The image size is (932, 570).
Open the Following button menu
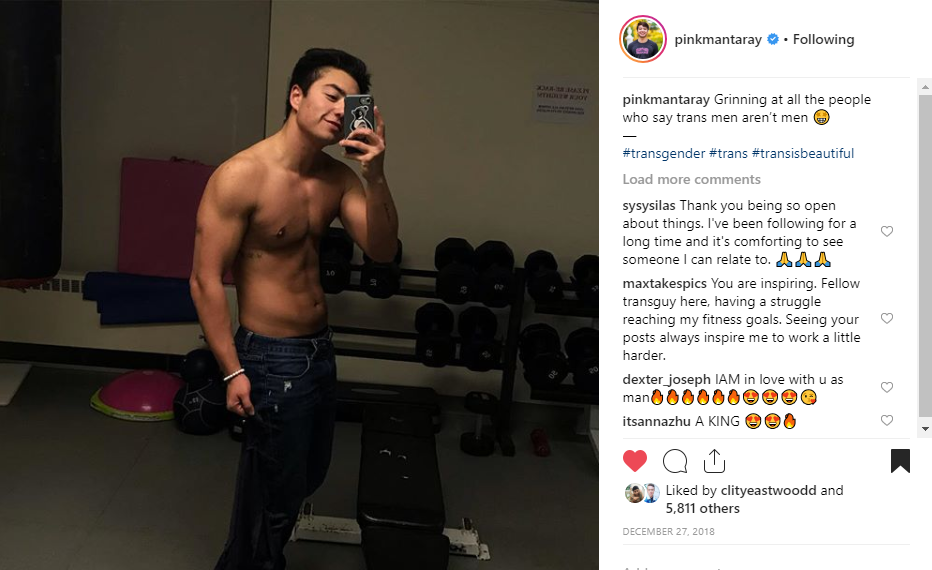click(823, 39)
